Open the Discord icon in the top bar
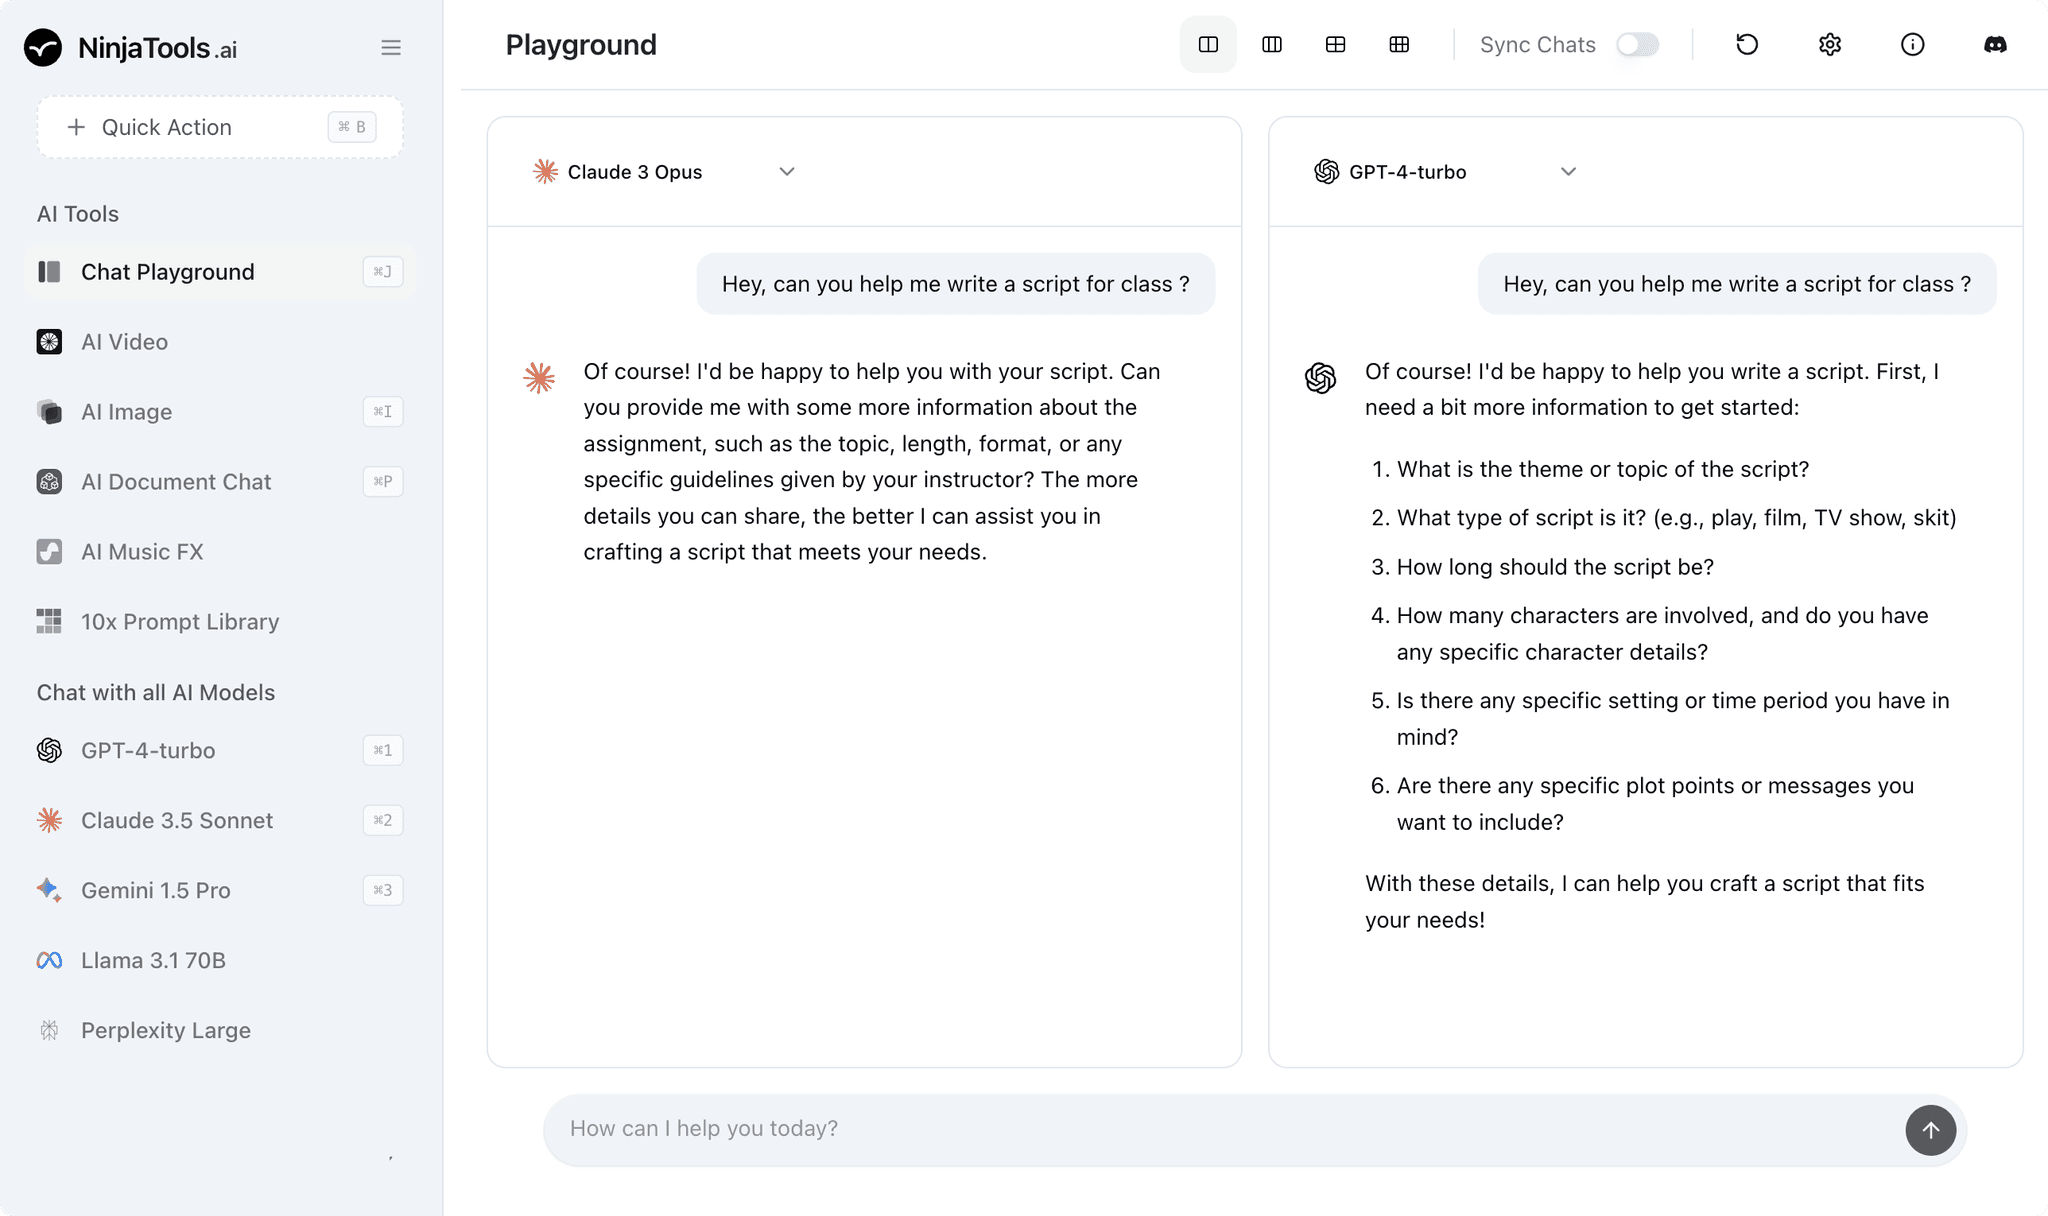The width and height of the screenshot is (2048, 1216). (x=1995, y=44)
